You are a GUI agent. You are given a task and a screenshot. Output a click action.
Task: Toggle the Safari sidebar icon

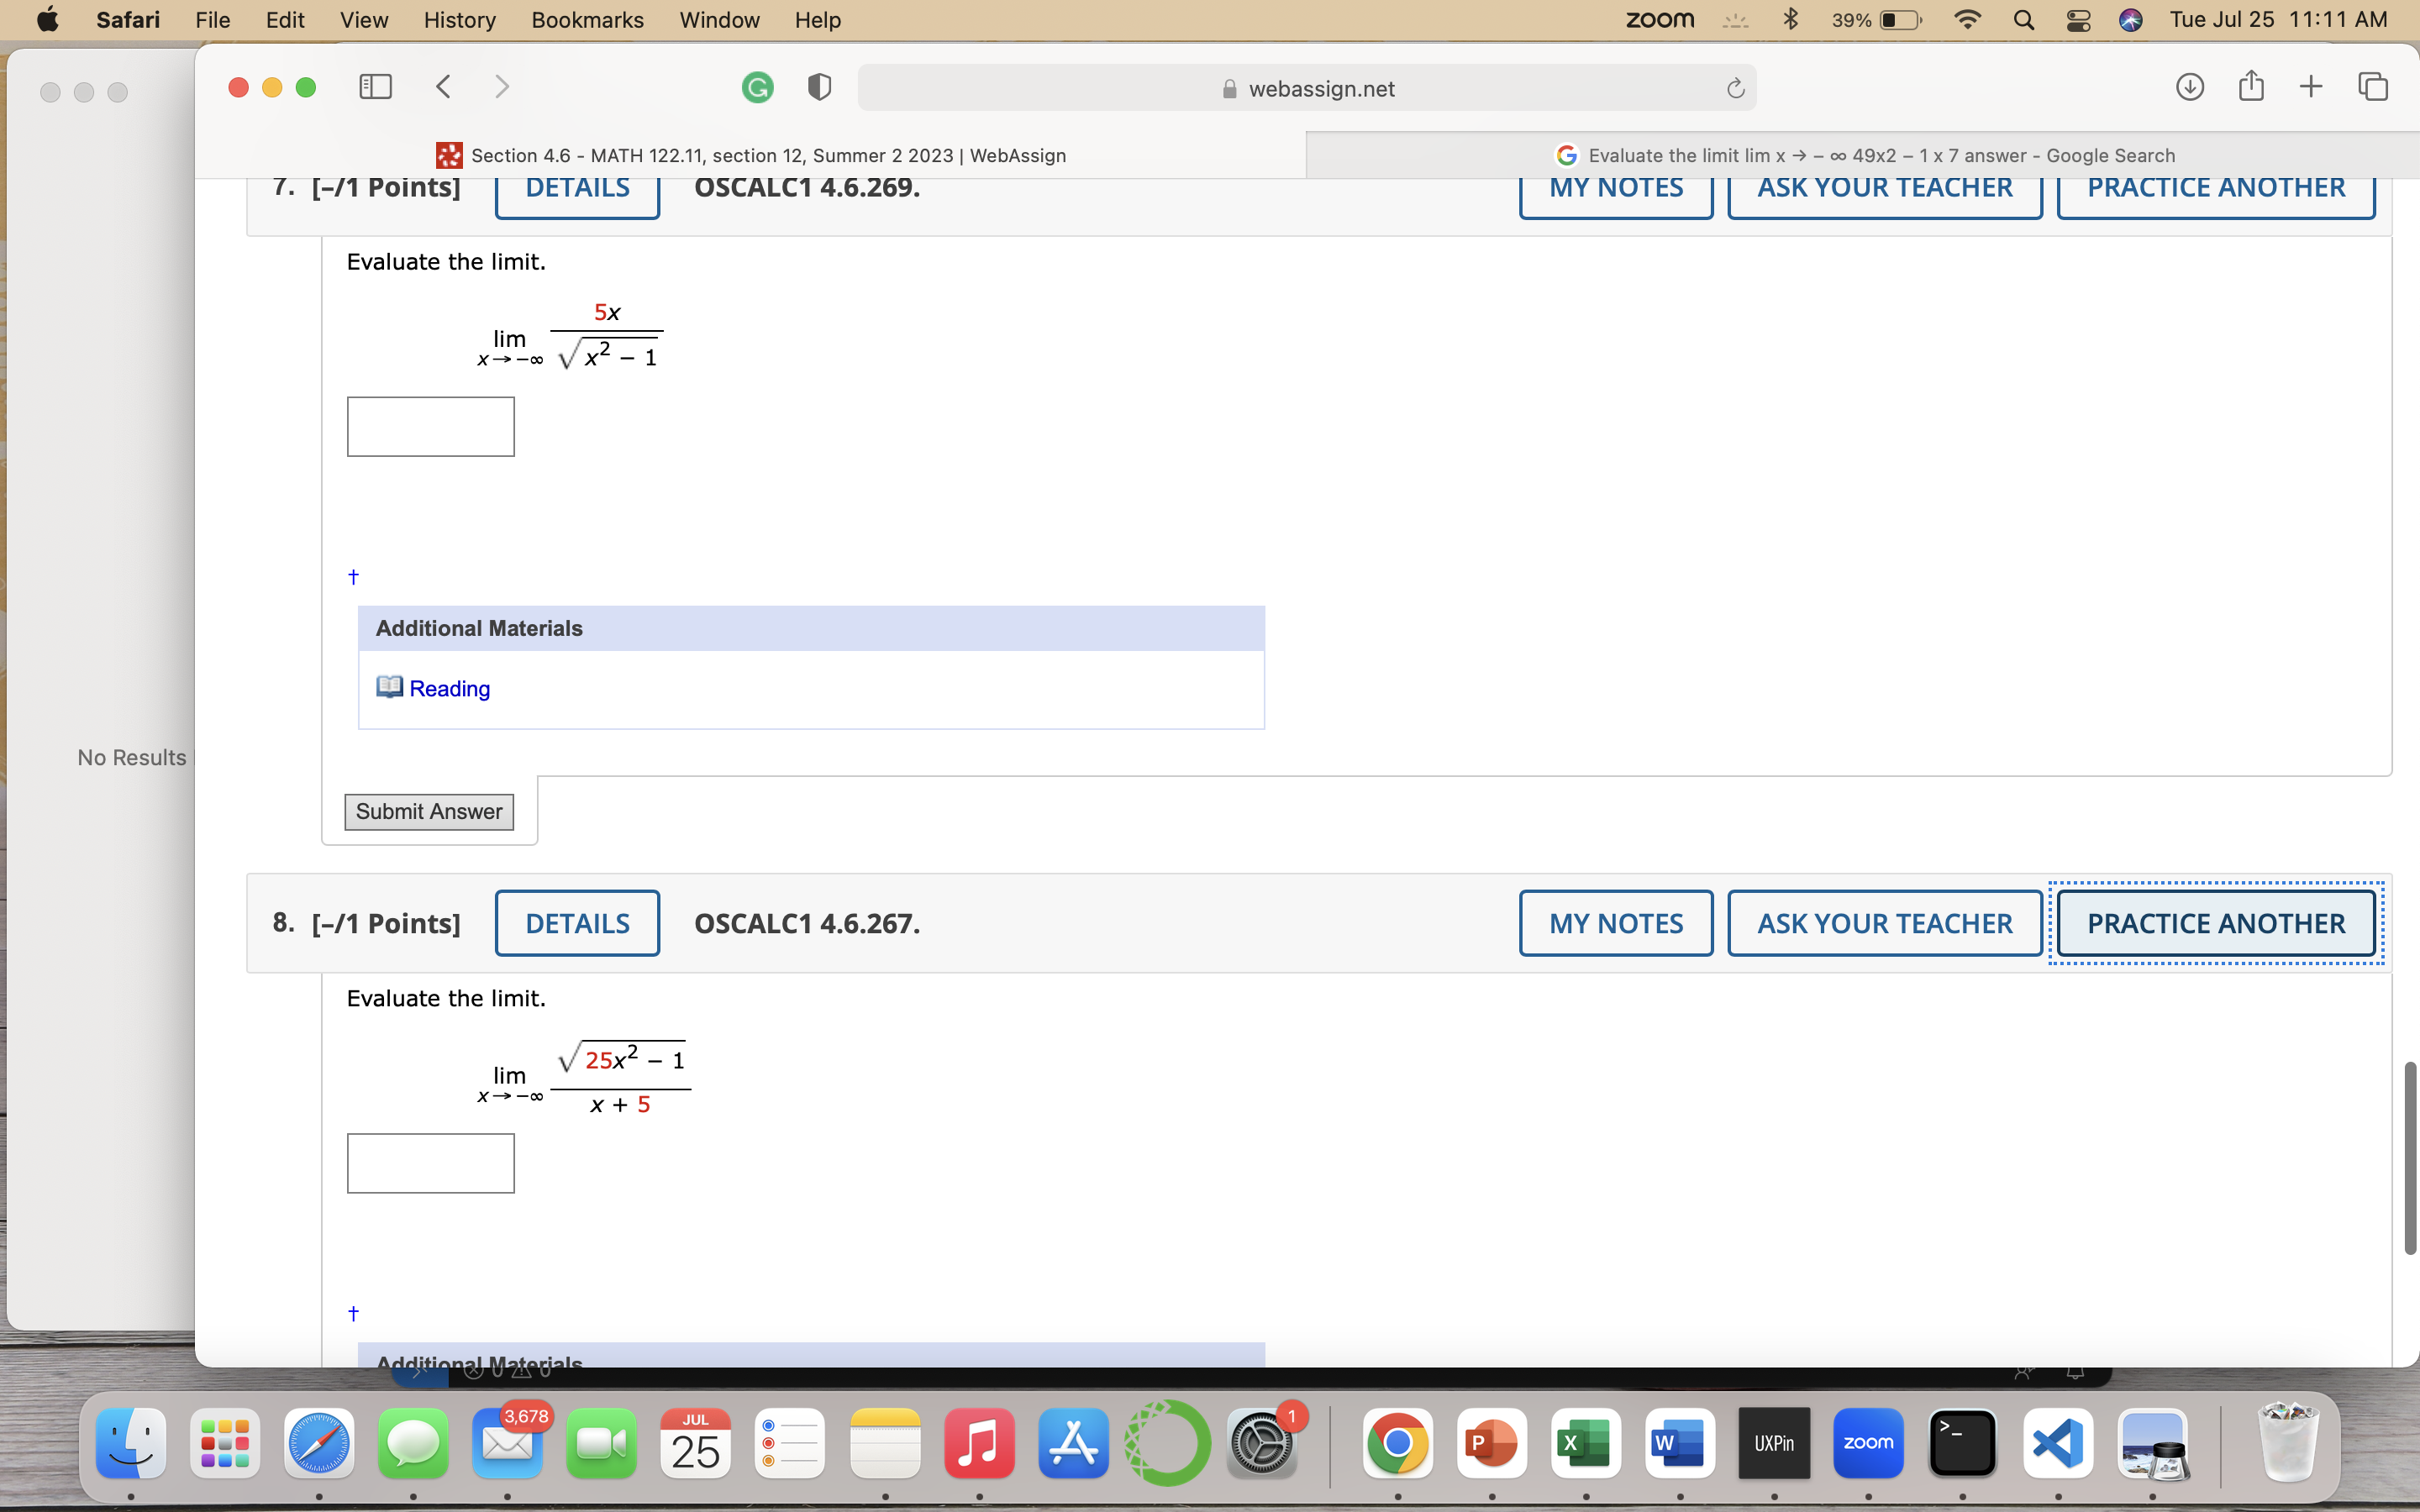(375, 87)
